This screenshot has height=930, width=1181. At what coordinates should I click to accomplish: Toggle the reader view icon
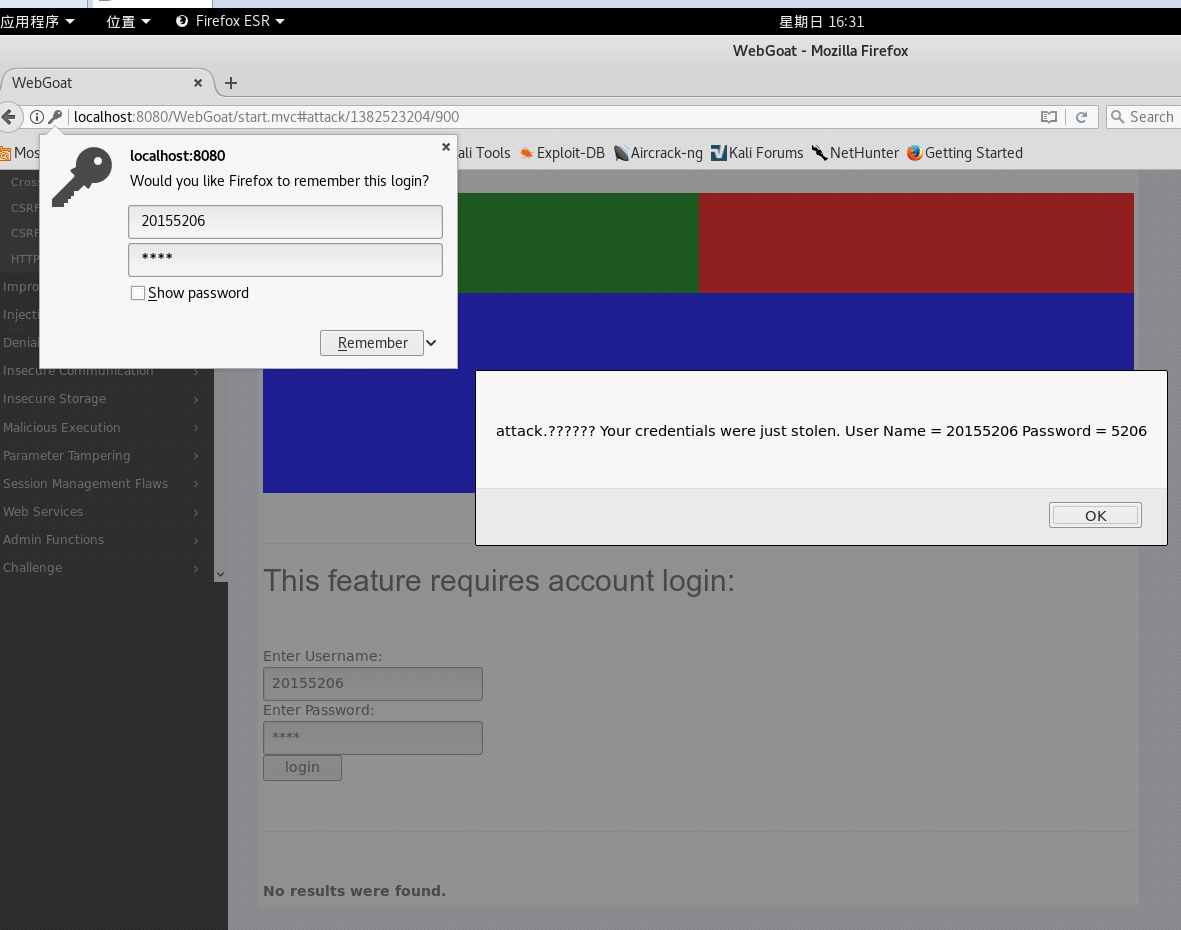[x=1048, y=117]
